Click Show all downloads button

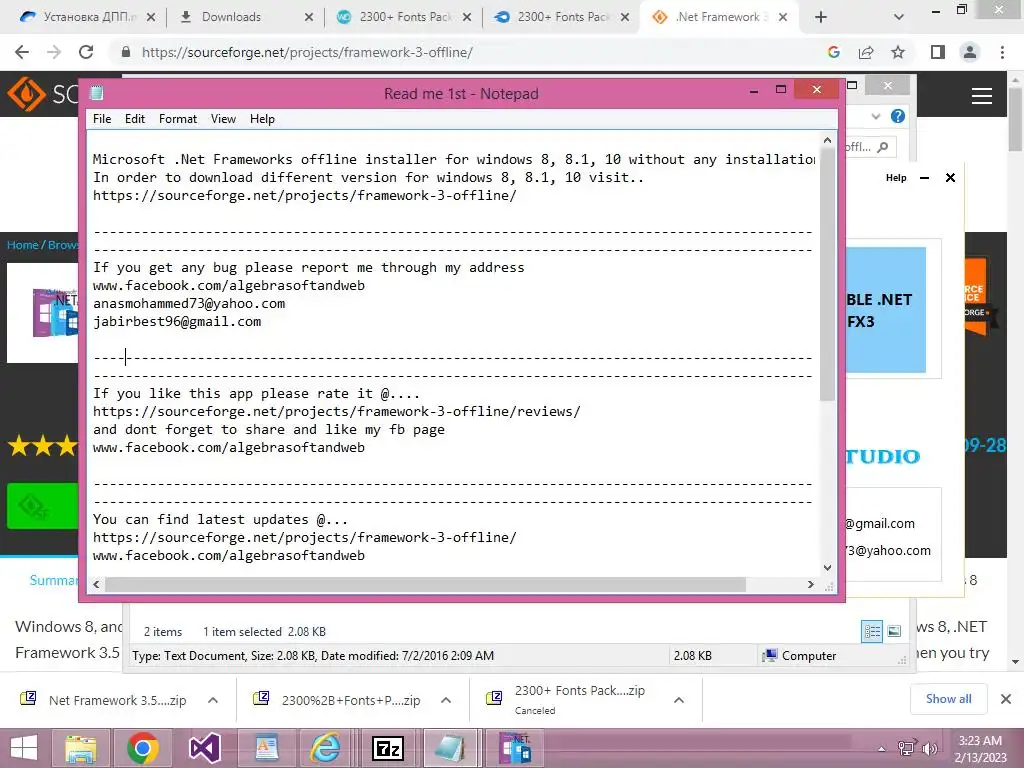point(948,699)
